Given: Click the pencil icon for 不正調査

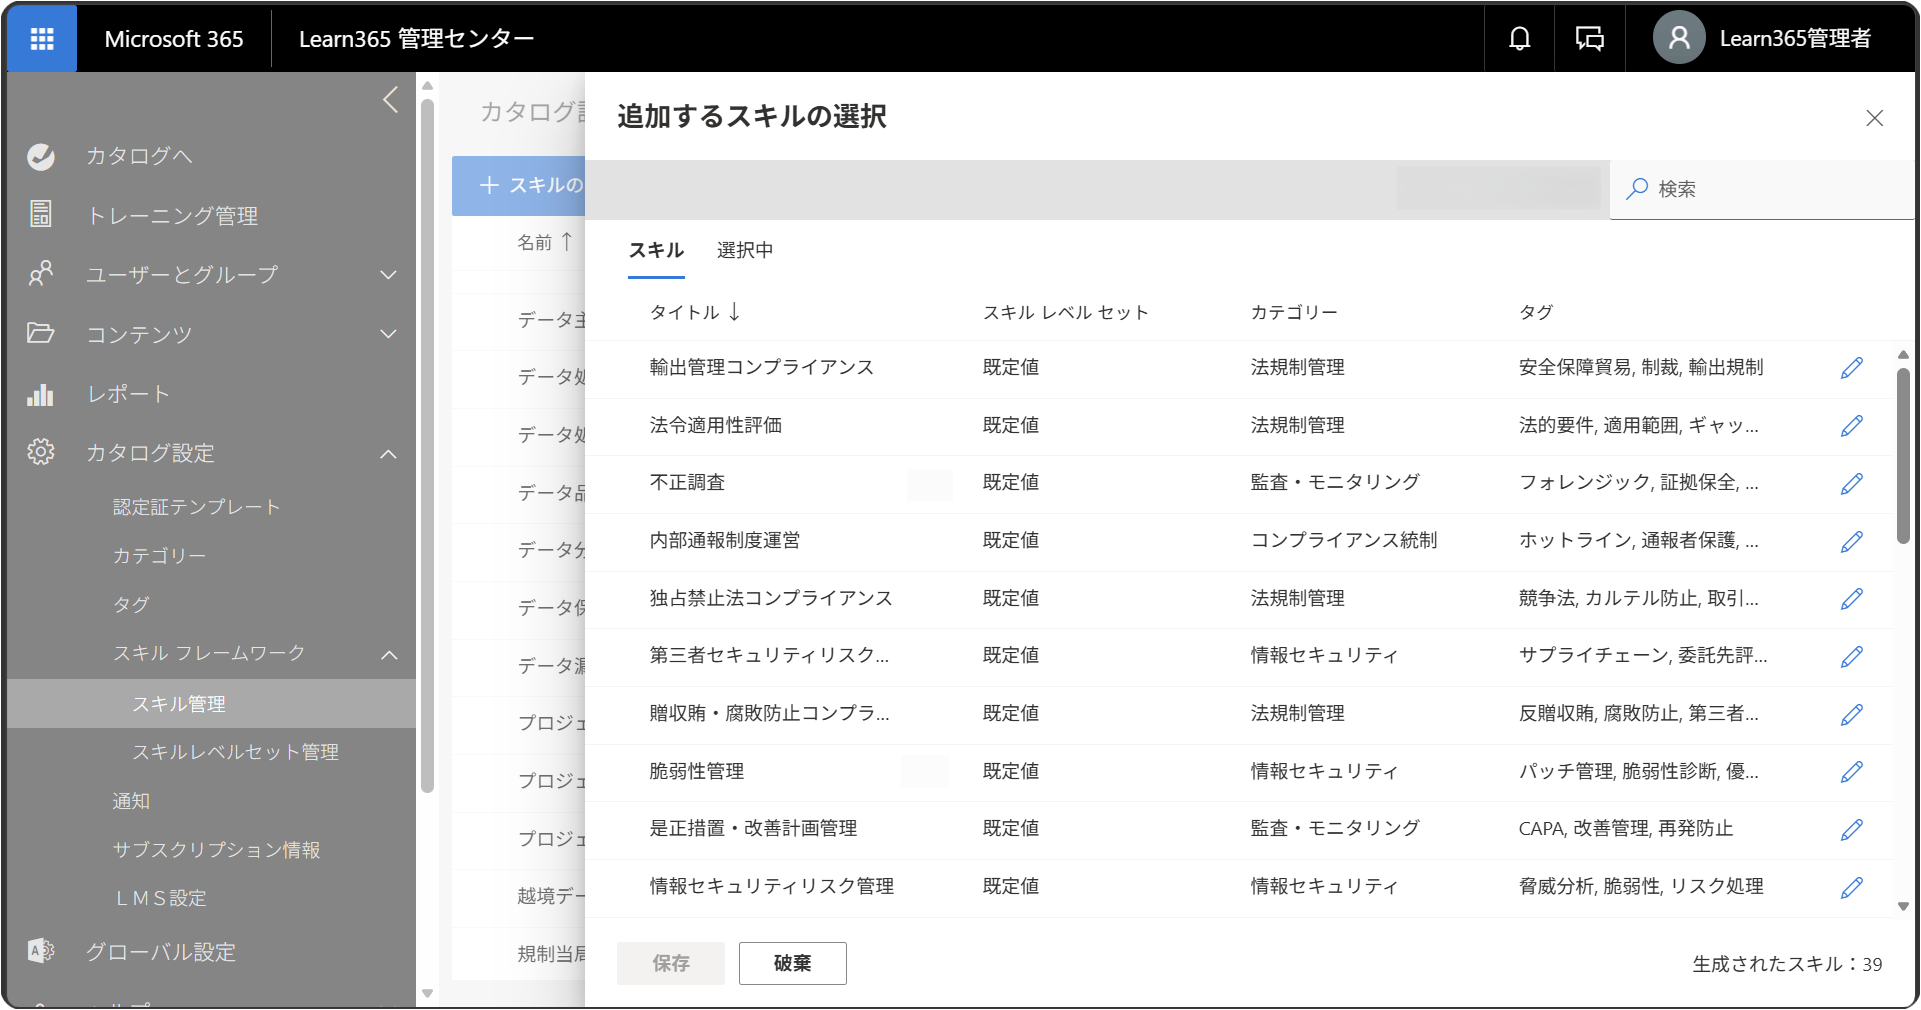Looking at the screenshot, I should click(x=1851, y=484).
